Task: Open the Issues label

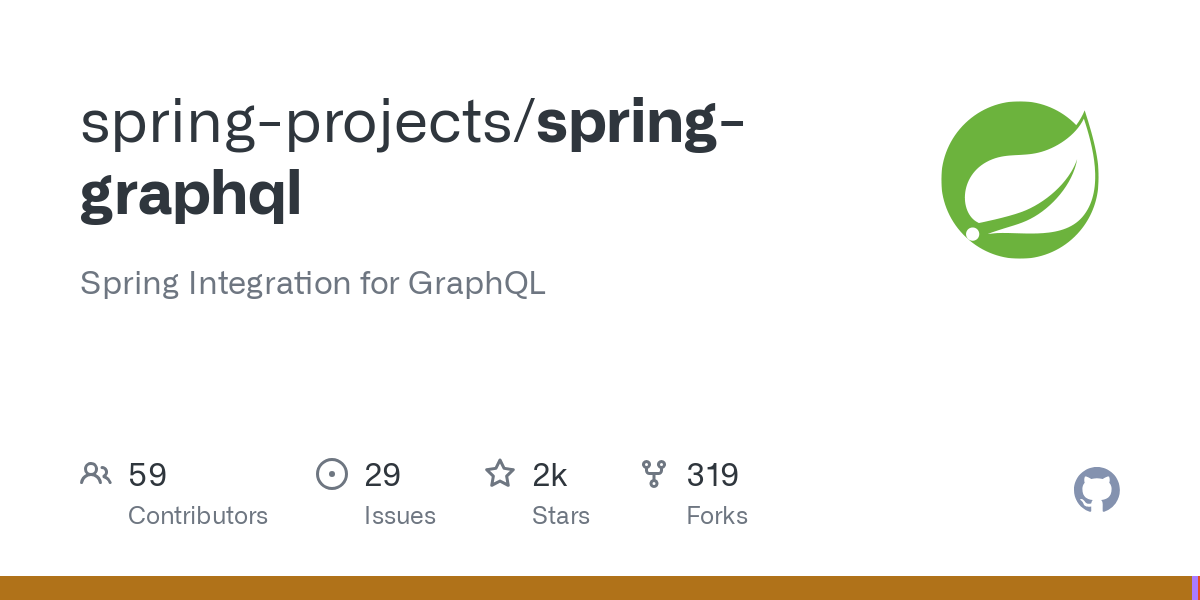Action: point(400,516)
